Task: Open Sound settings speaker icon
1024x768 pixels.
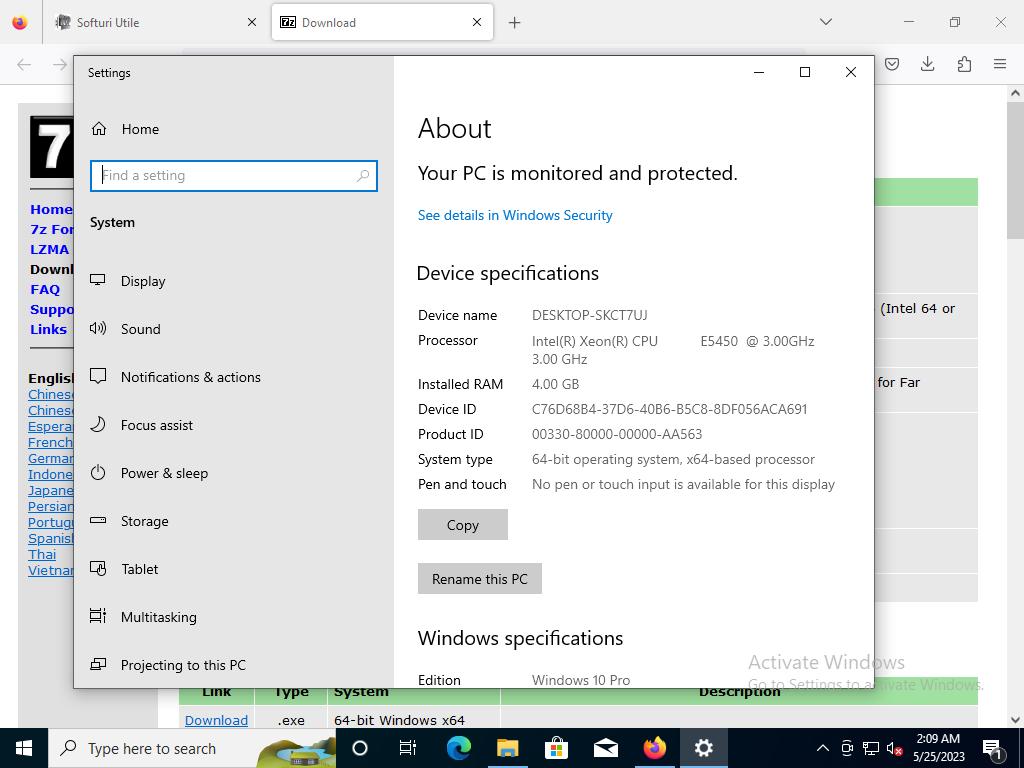Action: [x=98, y=329]
